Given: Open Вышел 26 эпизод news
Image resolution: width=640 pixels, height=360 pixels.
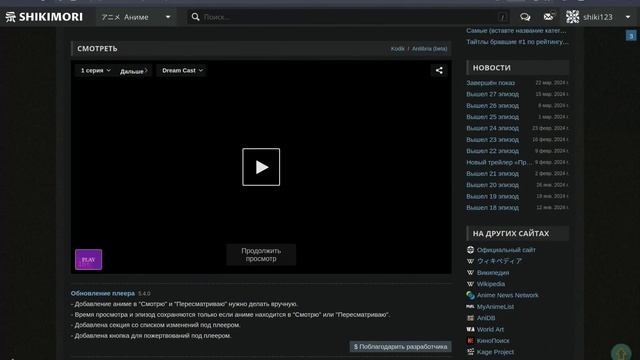Looking at the screenshot, I should pyautogui.click(x=493, y=105).
